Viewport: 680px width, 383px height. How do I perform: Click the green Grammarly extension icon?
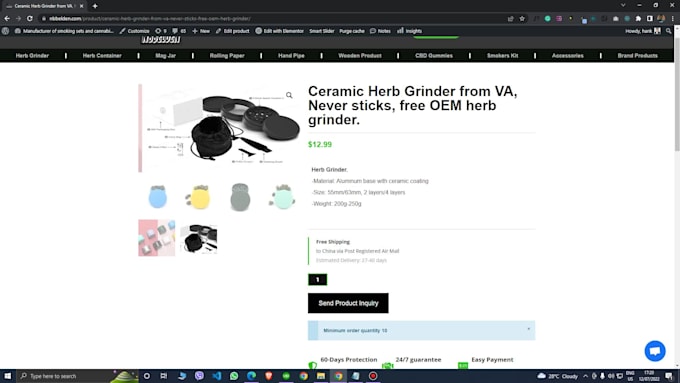point(548,19)
